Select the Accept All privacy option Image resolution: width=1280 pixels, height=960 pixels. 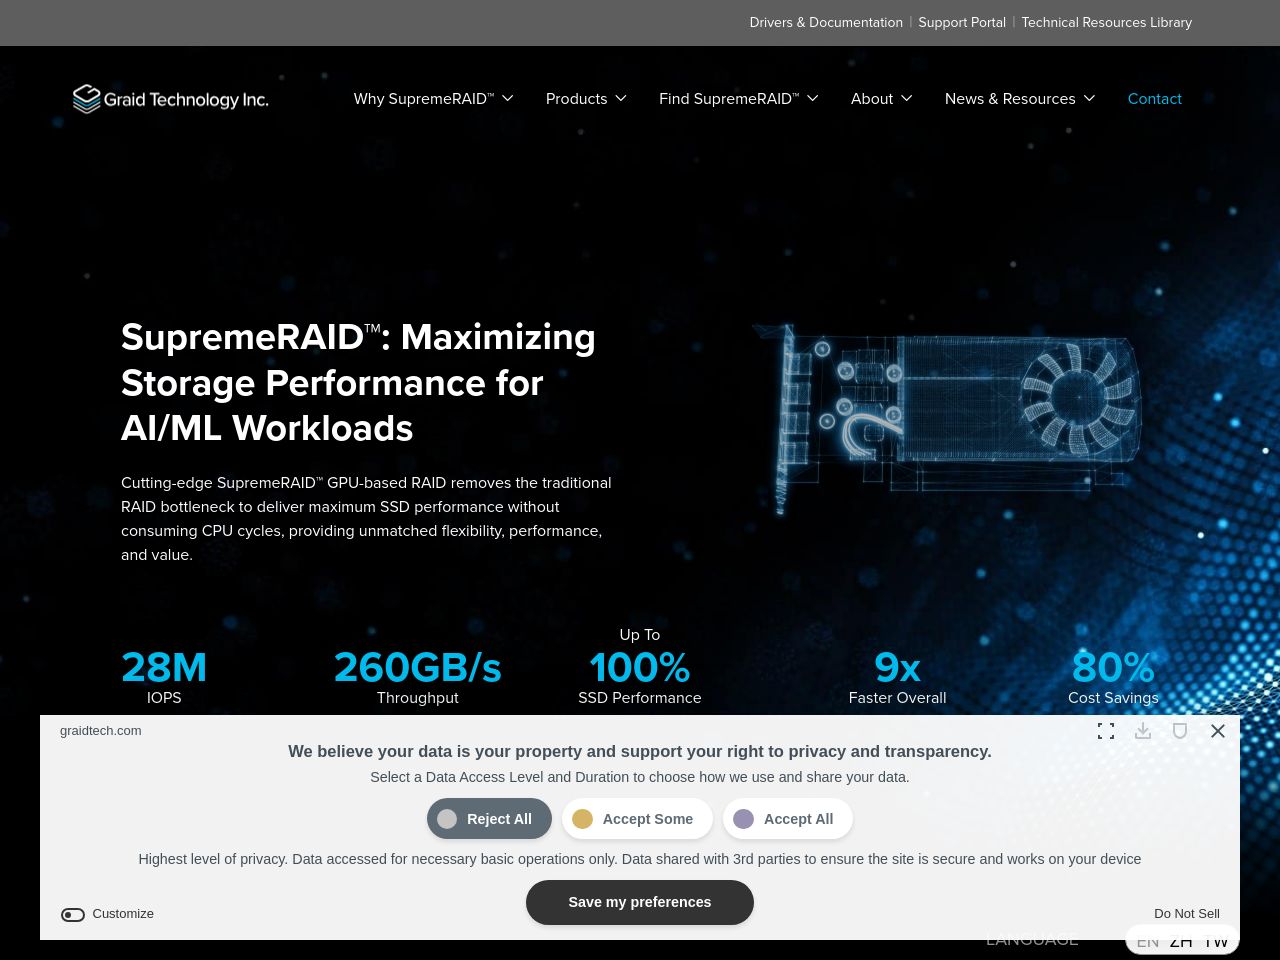(x=787, y=819)
